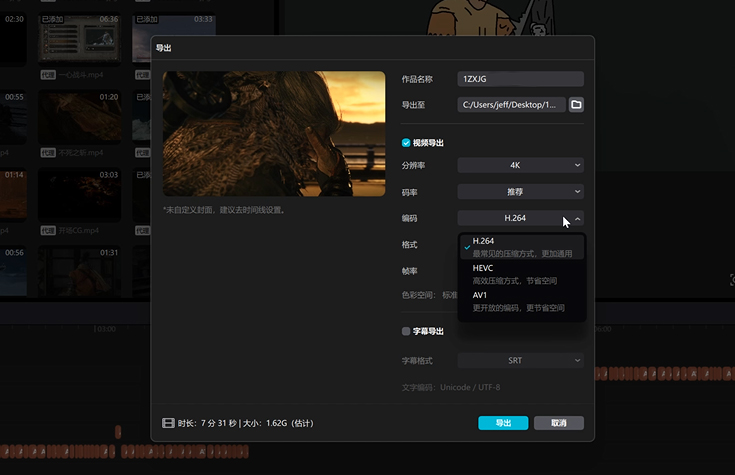Viewport: 735px width, 475px height.
Task: Click the export cover preview image
Action: coord(274,134)
